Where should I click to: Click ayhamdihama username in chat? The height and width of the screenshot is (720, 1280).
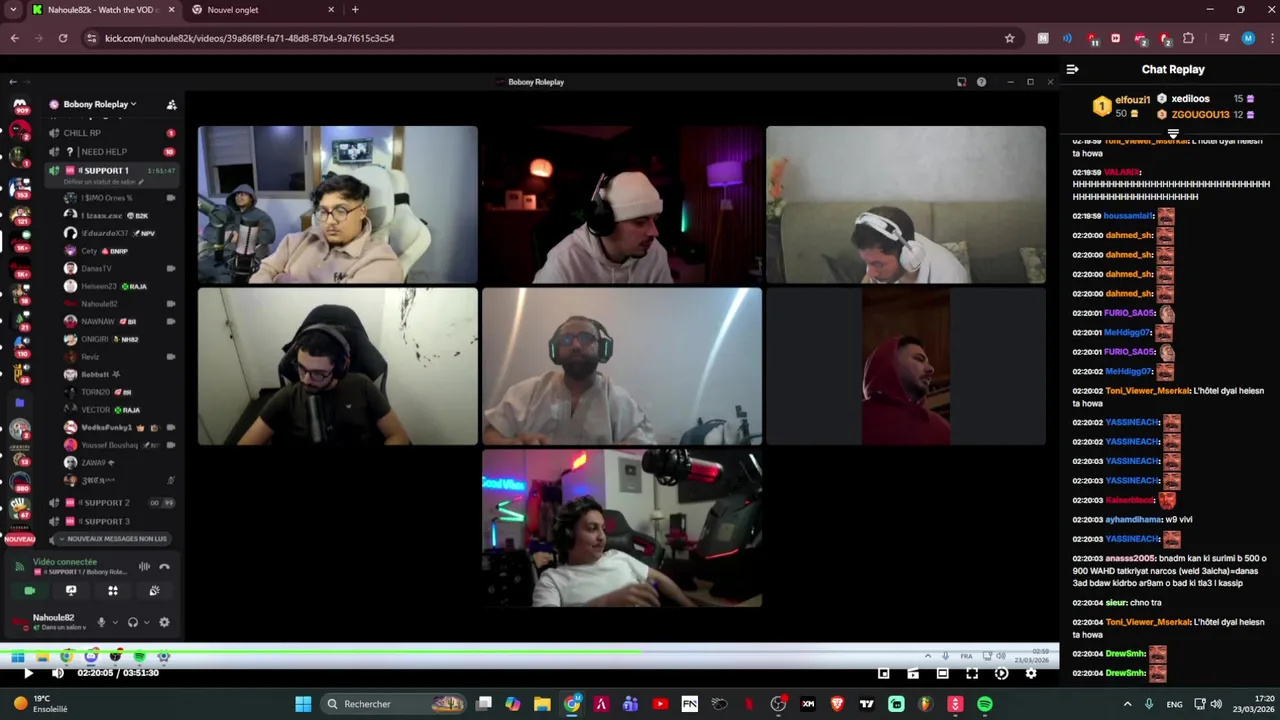pos(1133,520)
